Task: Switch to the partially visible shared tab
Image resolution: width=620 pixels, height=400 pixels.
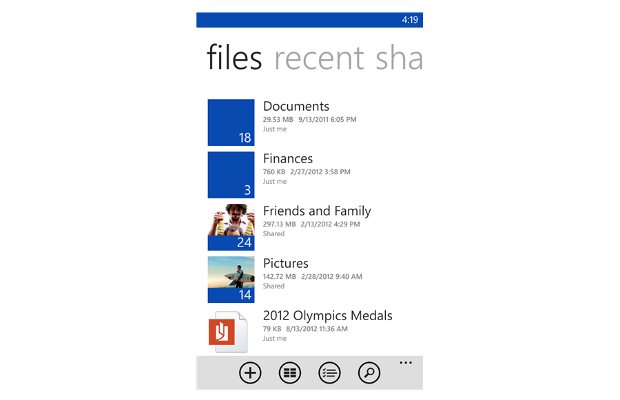Action: pyautogui.click(x=399, y=58)
